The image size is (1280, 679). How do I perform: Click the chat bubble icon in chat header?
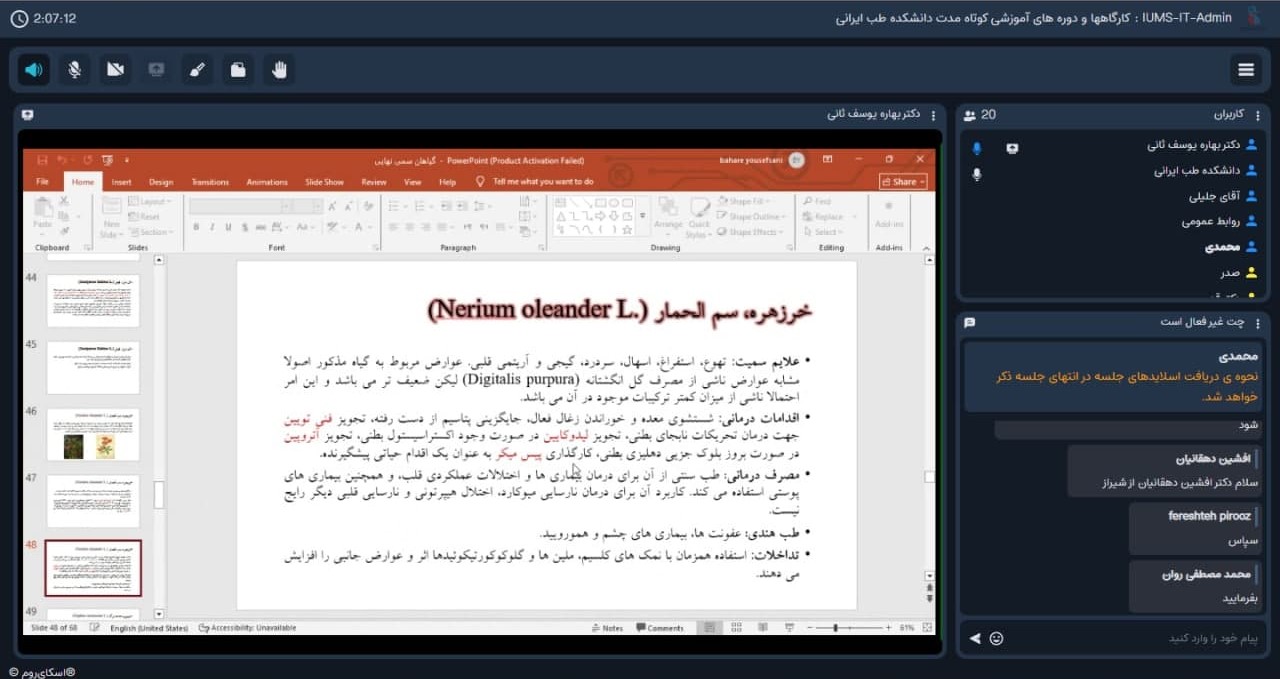pyautogui.click(x=970, y=322)
